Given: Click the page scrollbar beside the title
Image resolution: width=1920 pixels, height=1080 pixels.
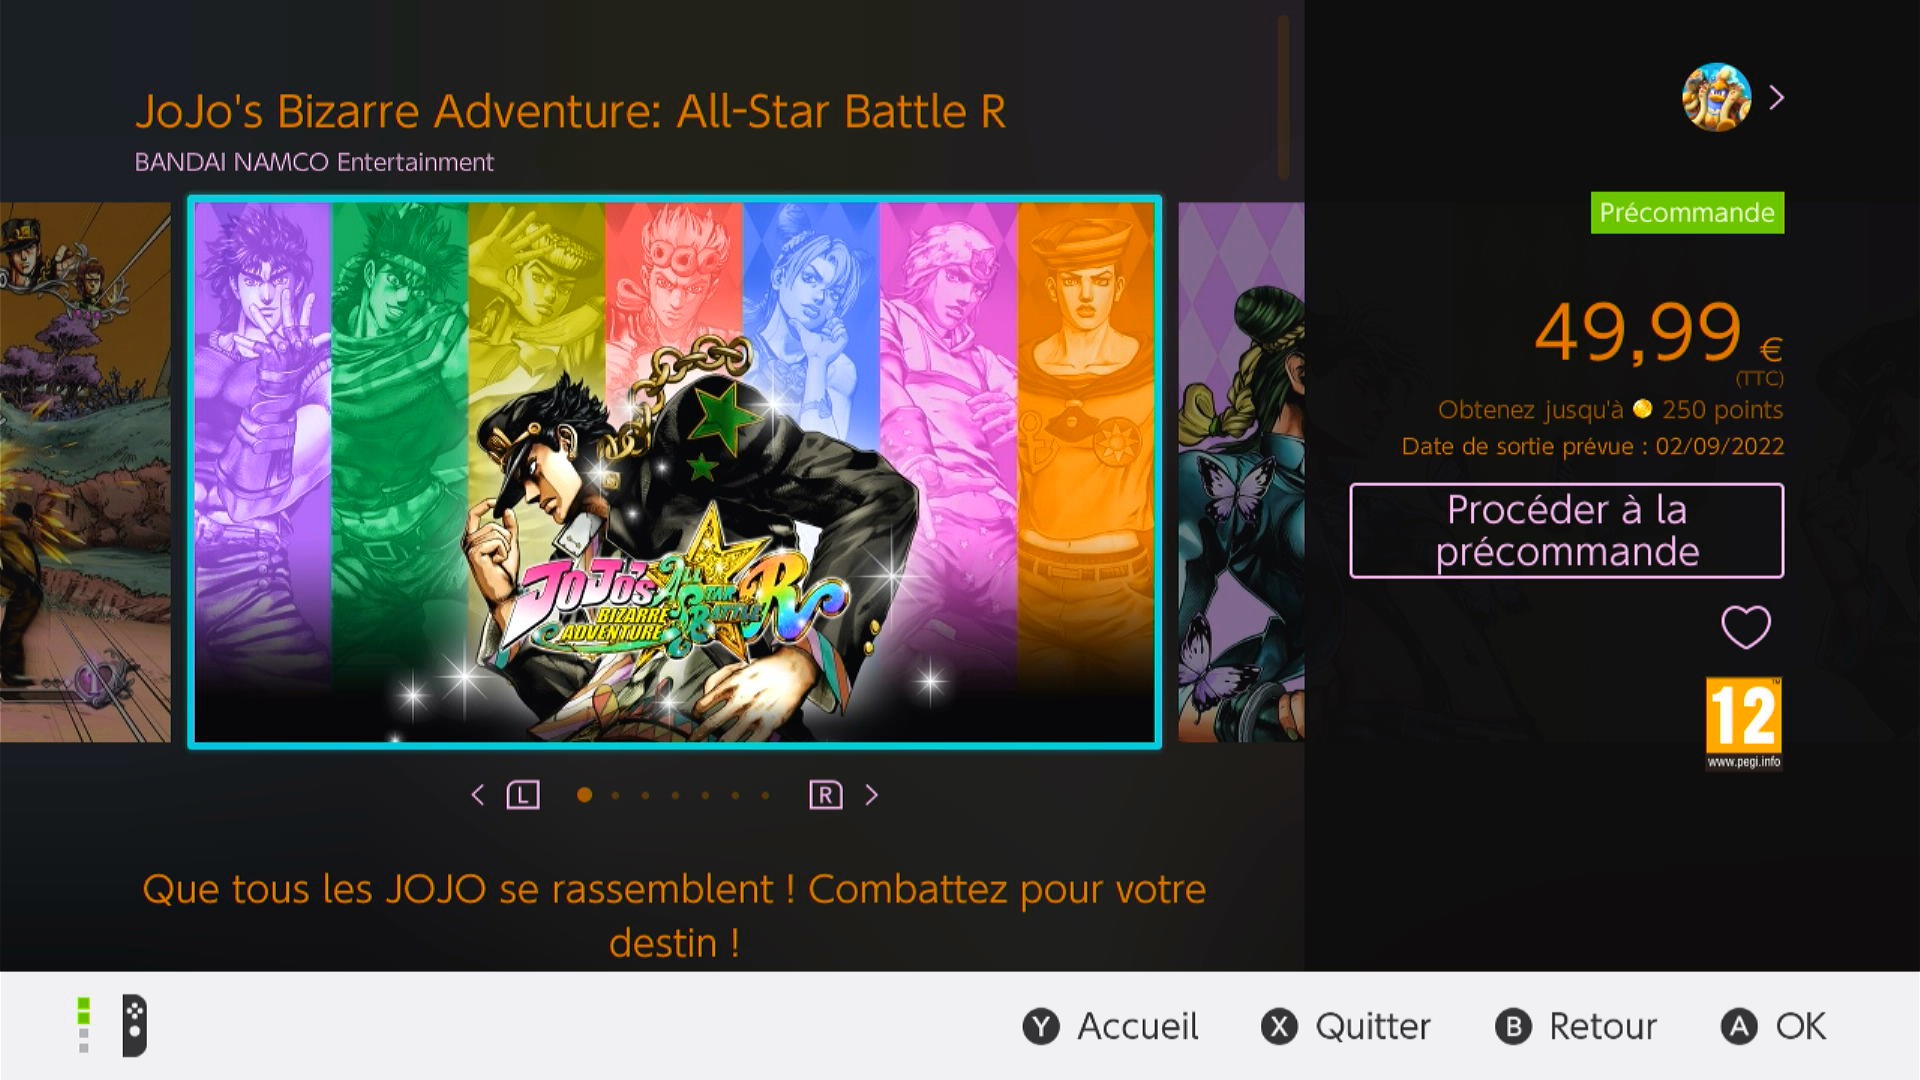Looking at the screenshot, I should click(1283, 97).
